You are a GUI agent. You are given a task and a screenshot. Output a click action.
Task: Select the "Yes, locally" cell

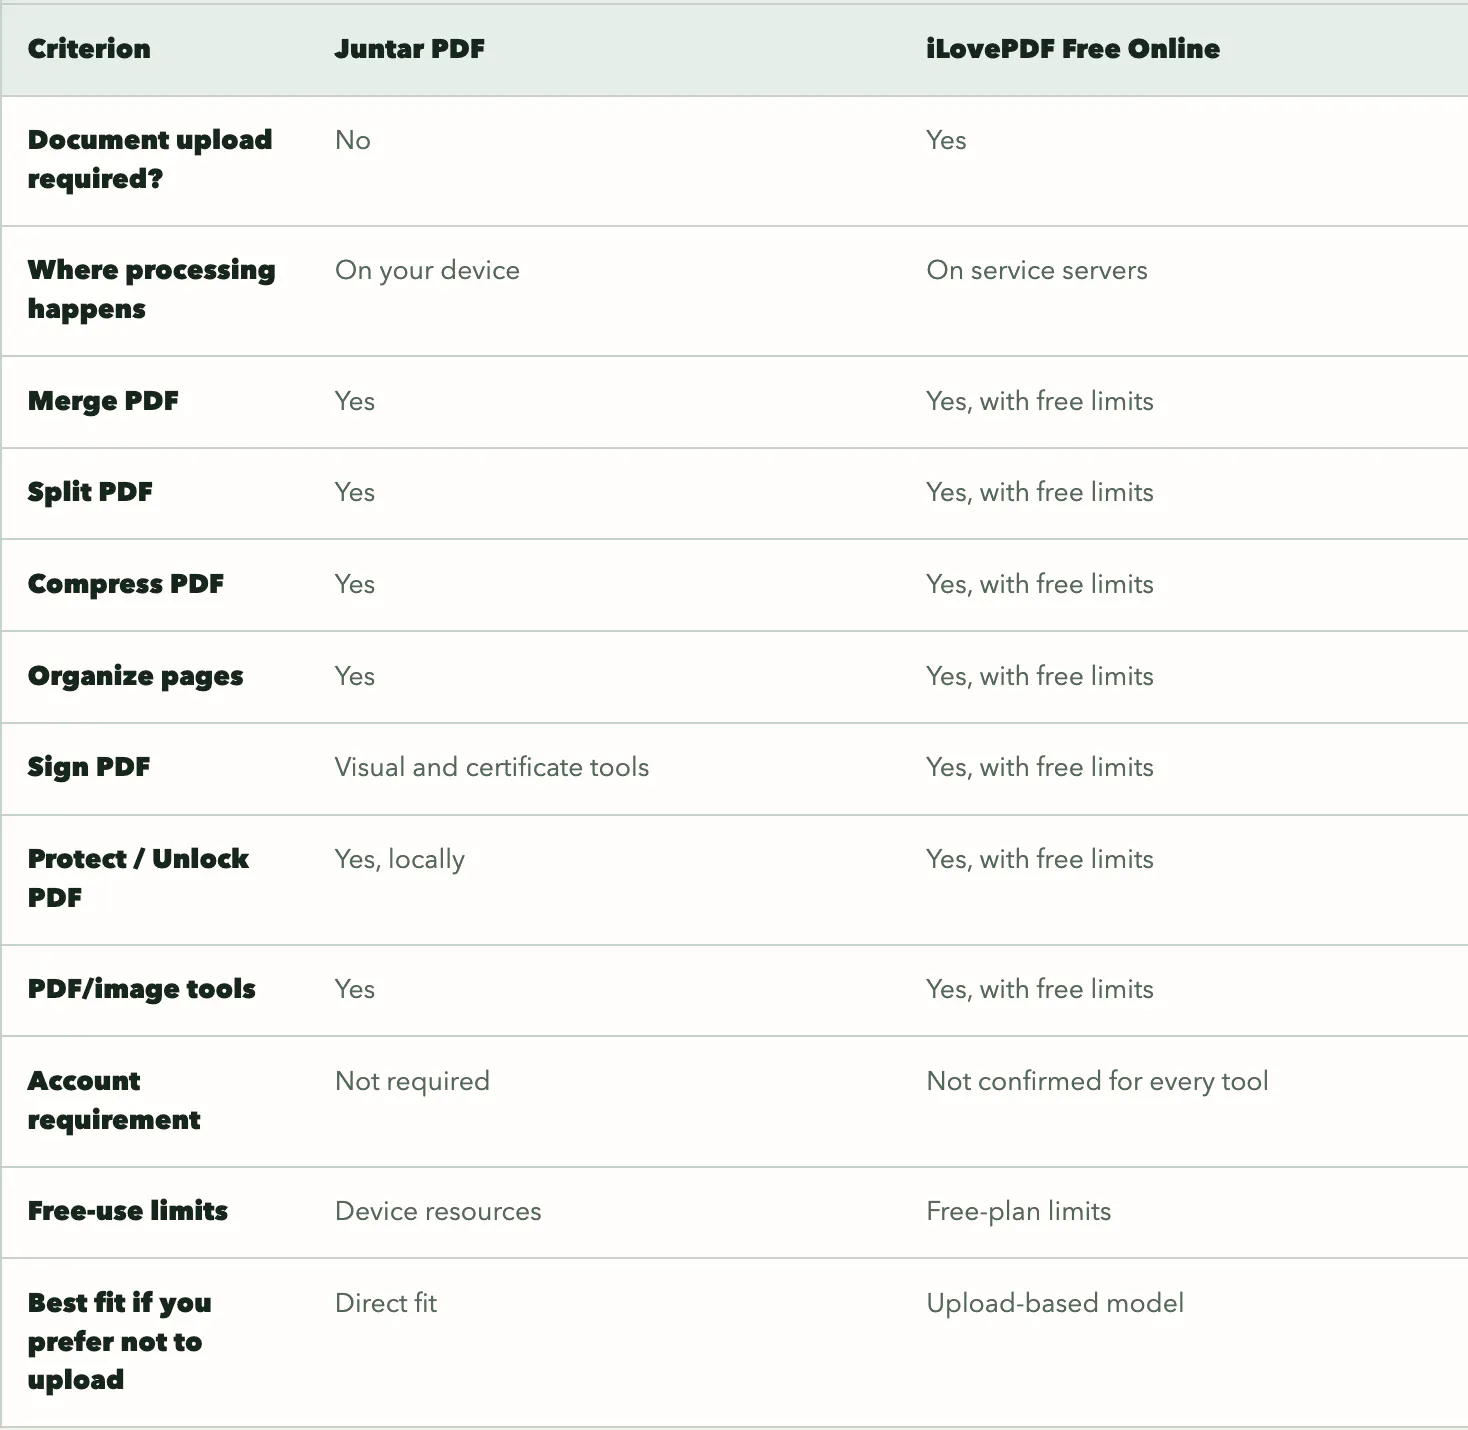point(400,859)
